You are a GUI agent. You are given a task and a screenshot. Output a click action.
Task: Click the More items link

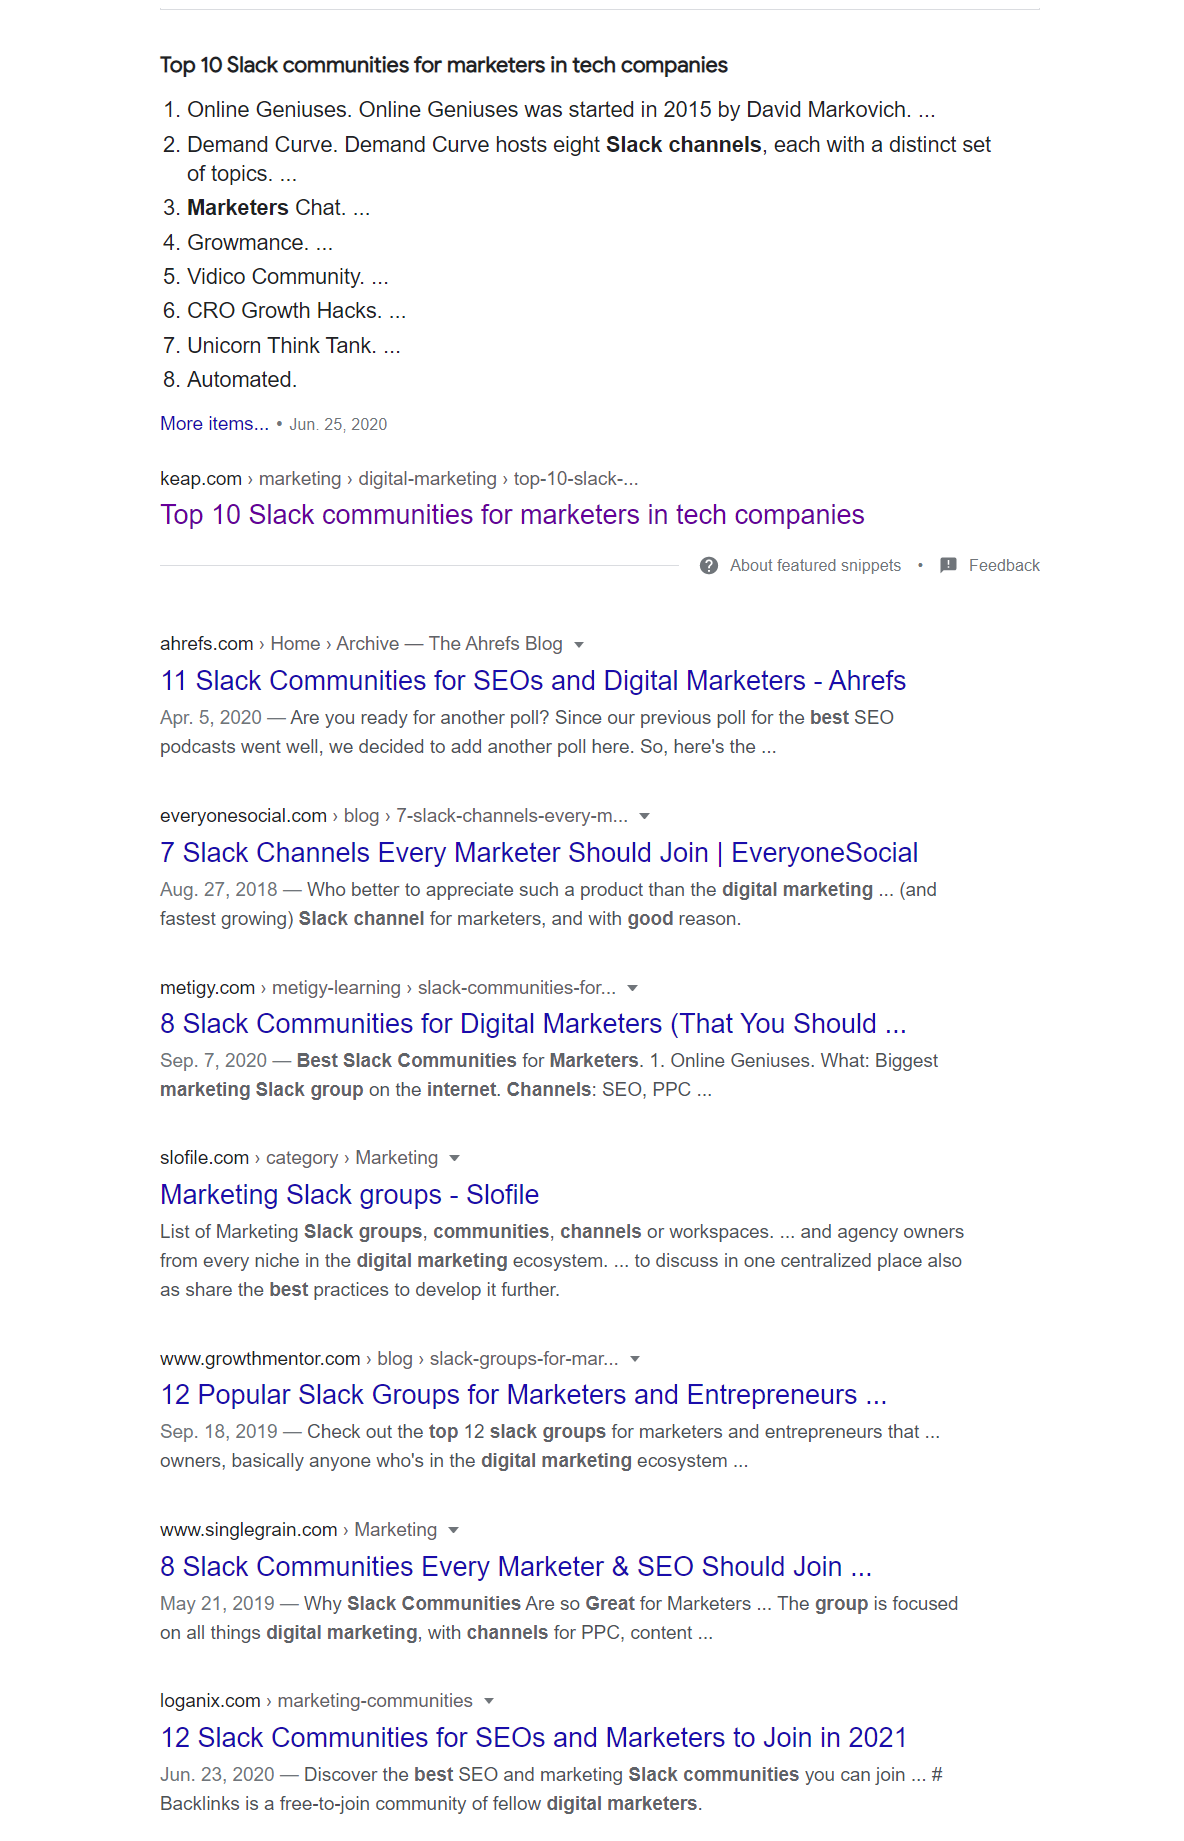pos(214,424)
